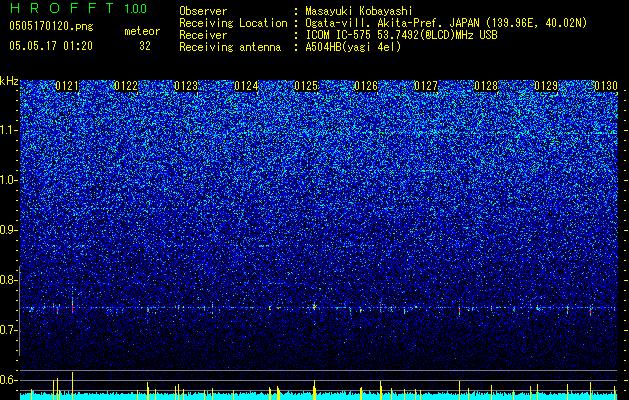Click the 0128 time marker
This screenshot has width=629, height=400.
(x=486, y=86)
